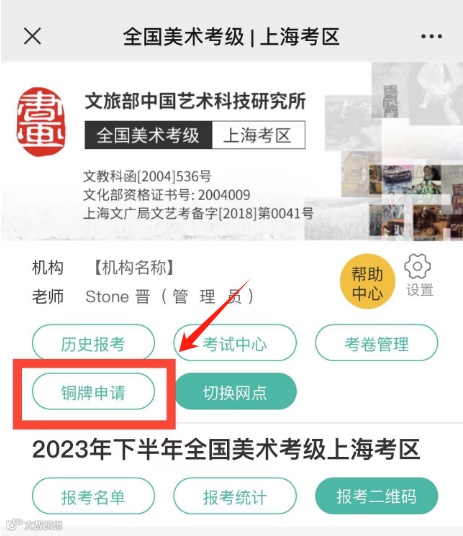
Task: Switch outlet via 切换网点 button
Action: 235,391
